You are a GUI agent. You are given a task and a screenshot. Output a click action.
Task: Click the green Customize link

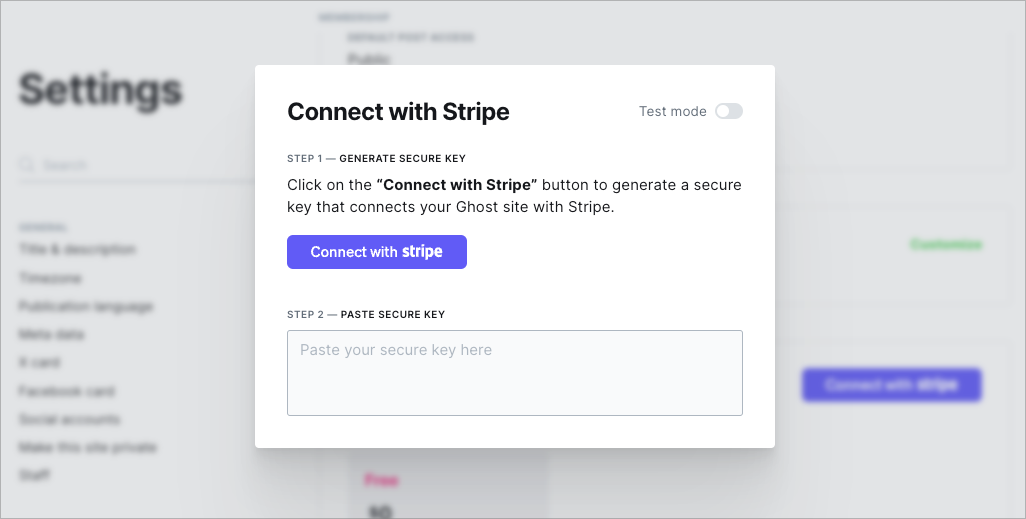click(x=947, y=244)
